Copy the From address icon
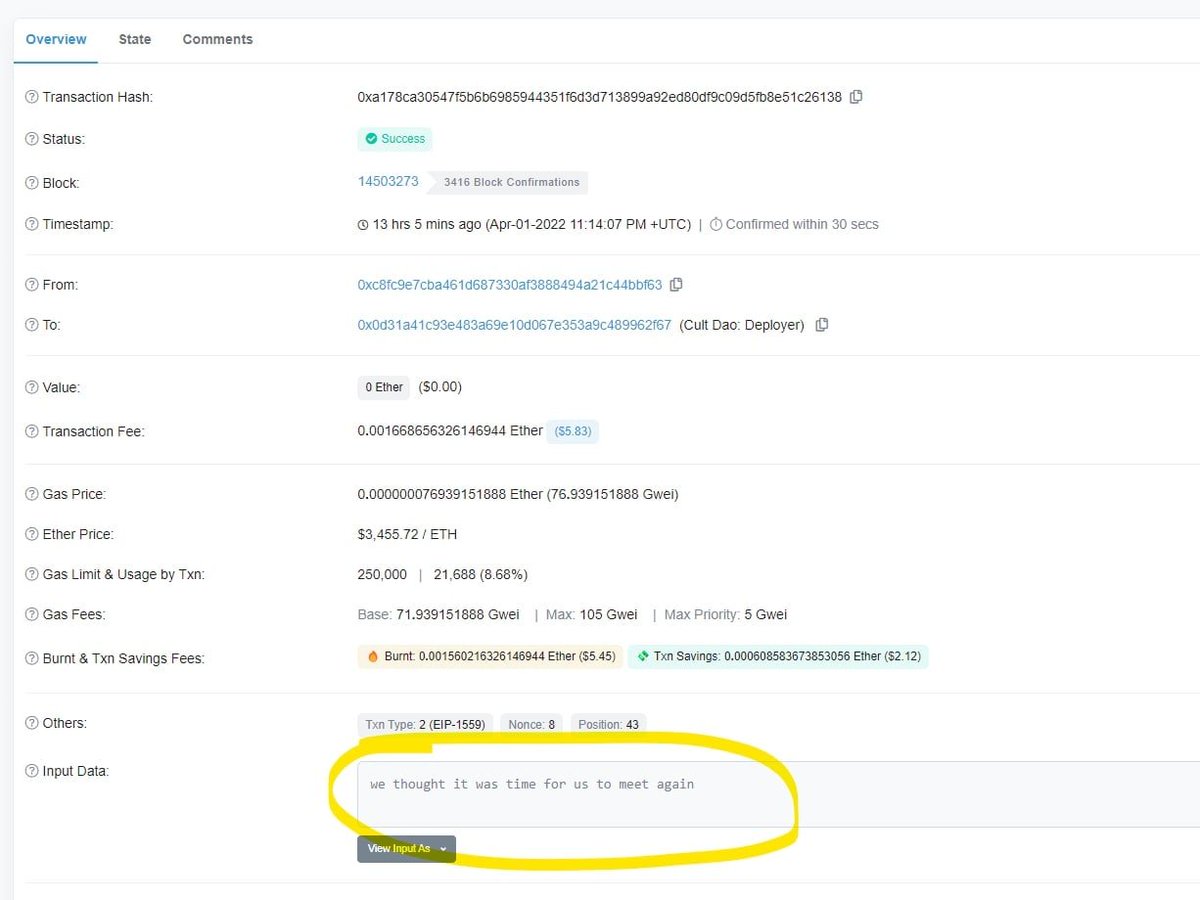 pos(676,285)
